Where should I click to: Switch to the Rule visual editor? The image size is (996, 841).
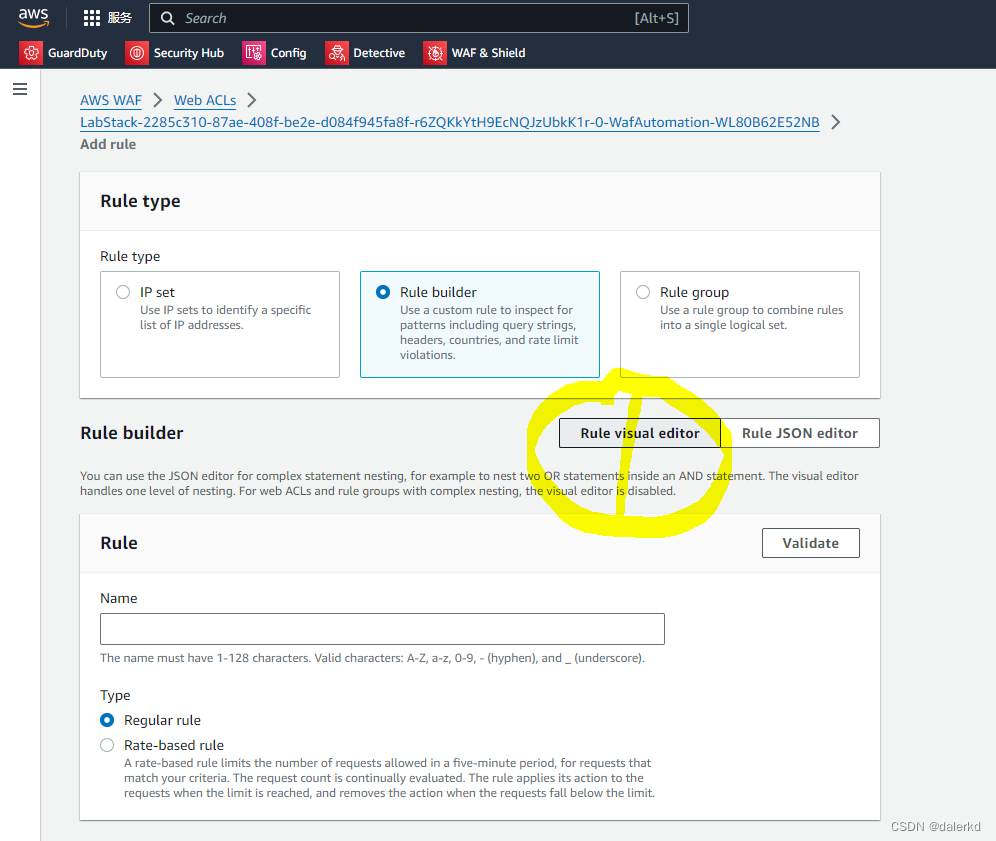640,433
